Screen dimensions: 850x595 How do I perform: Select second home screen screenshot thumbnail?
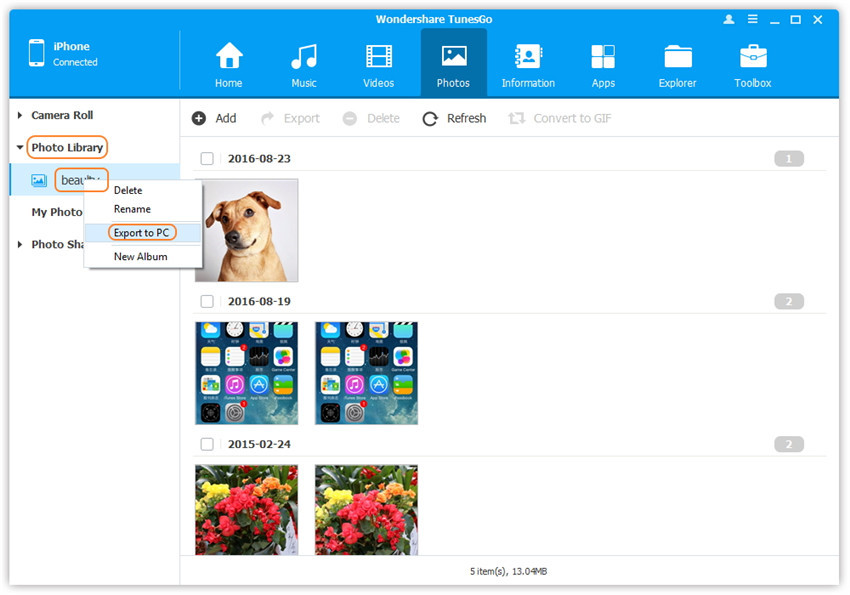pos(366,373)
